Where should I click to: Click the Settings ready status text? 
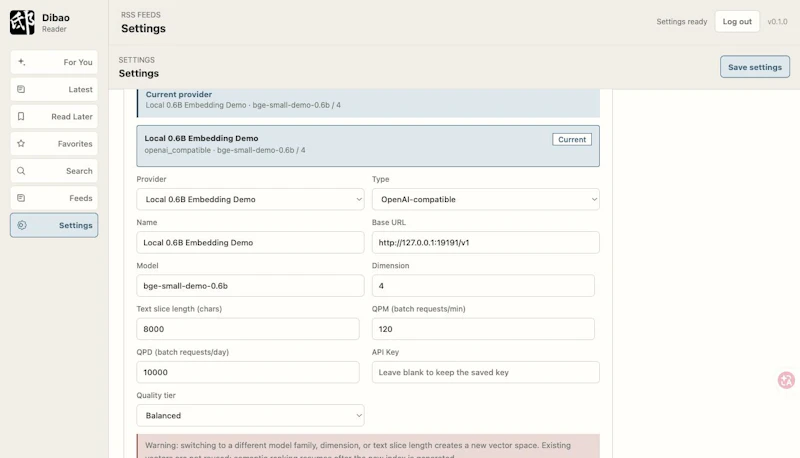click(682, 21)
